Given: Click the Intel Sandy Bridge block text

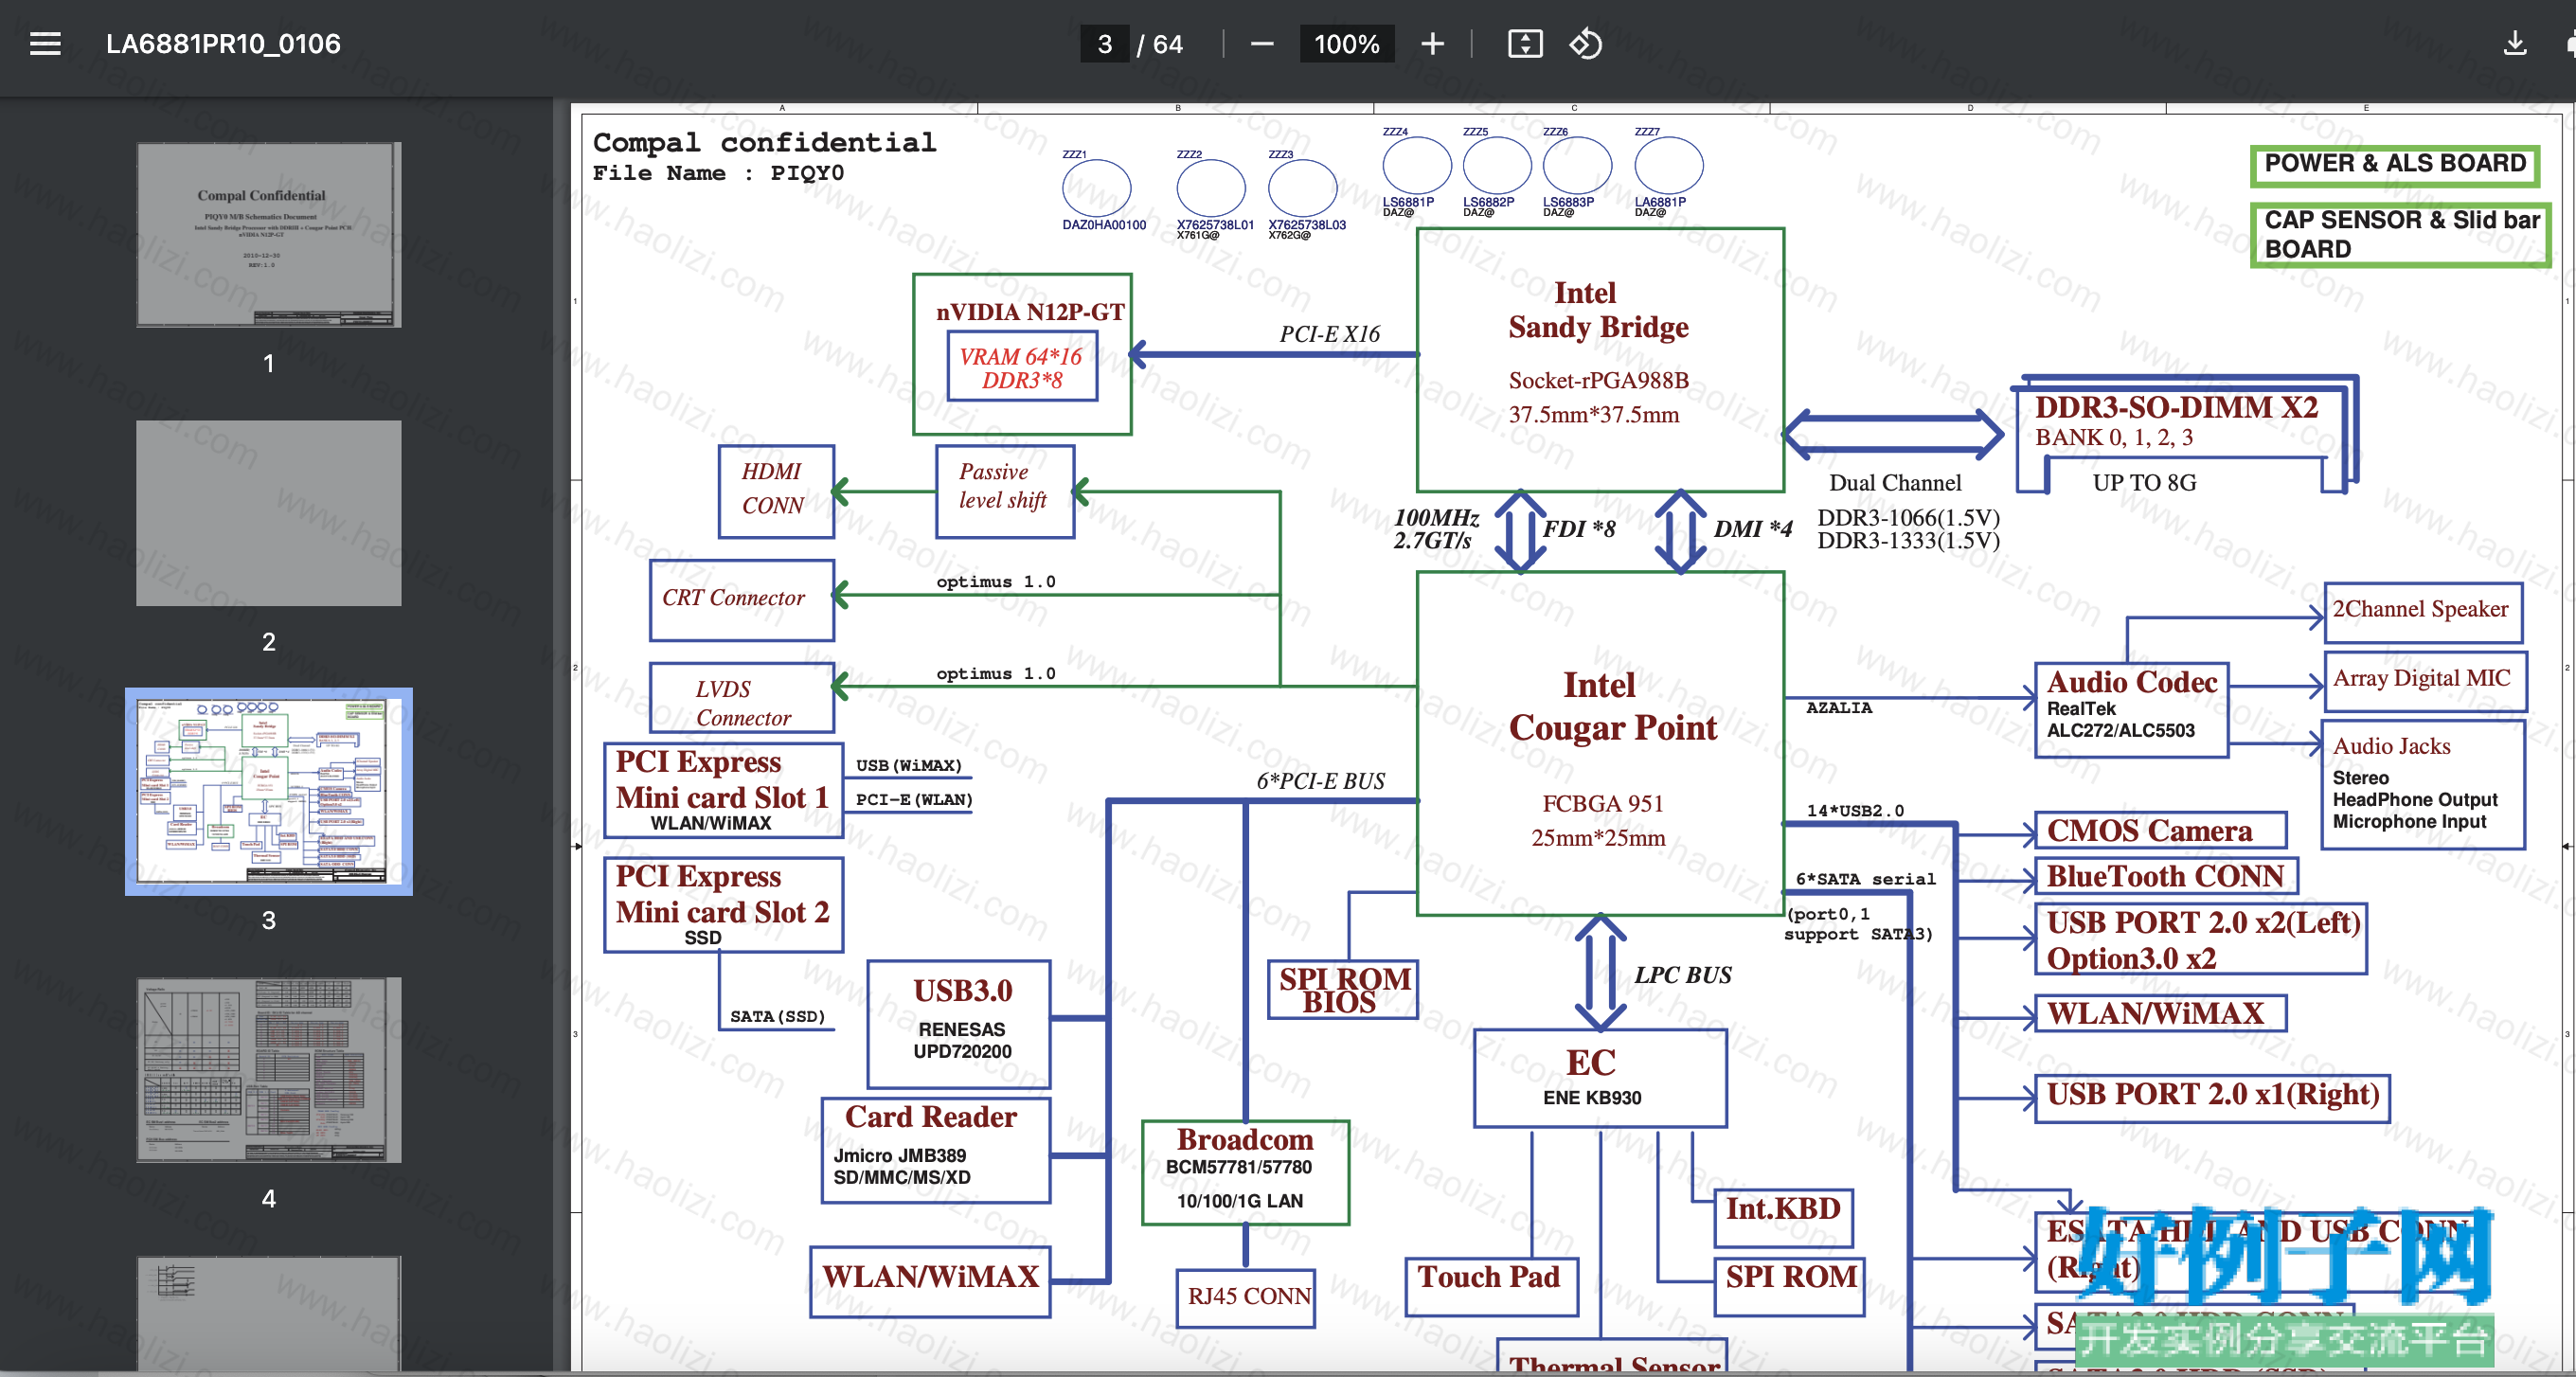Looking at the screenshot, I should coord(1598,310).
